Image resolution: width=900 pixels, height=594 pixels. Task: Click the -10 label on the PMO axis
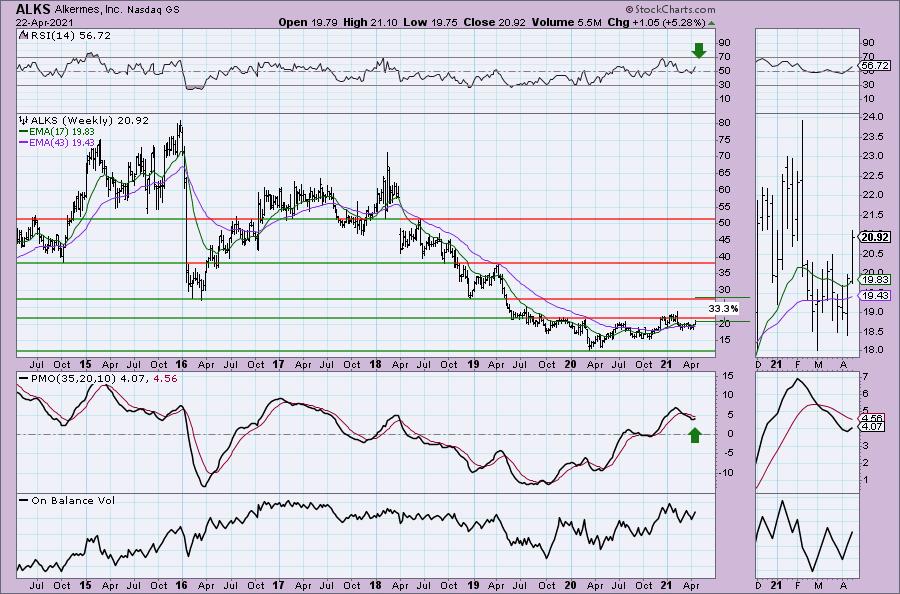(726, 473)
